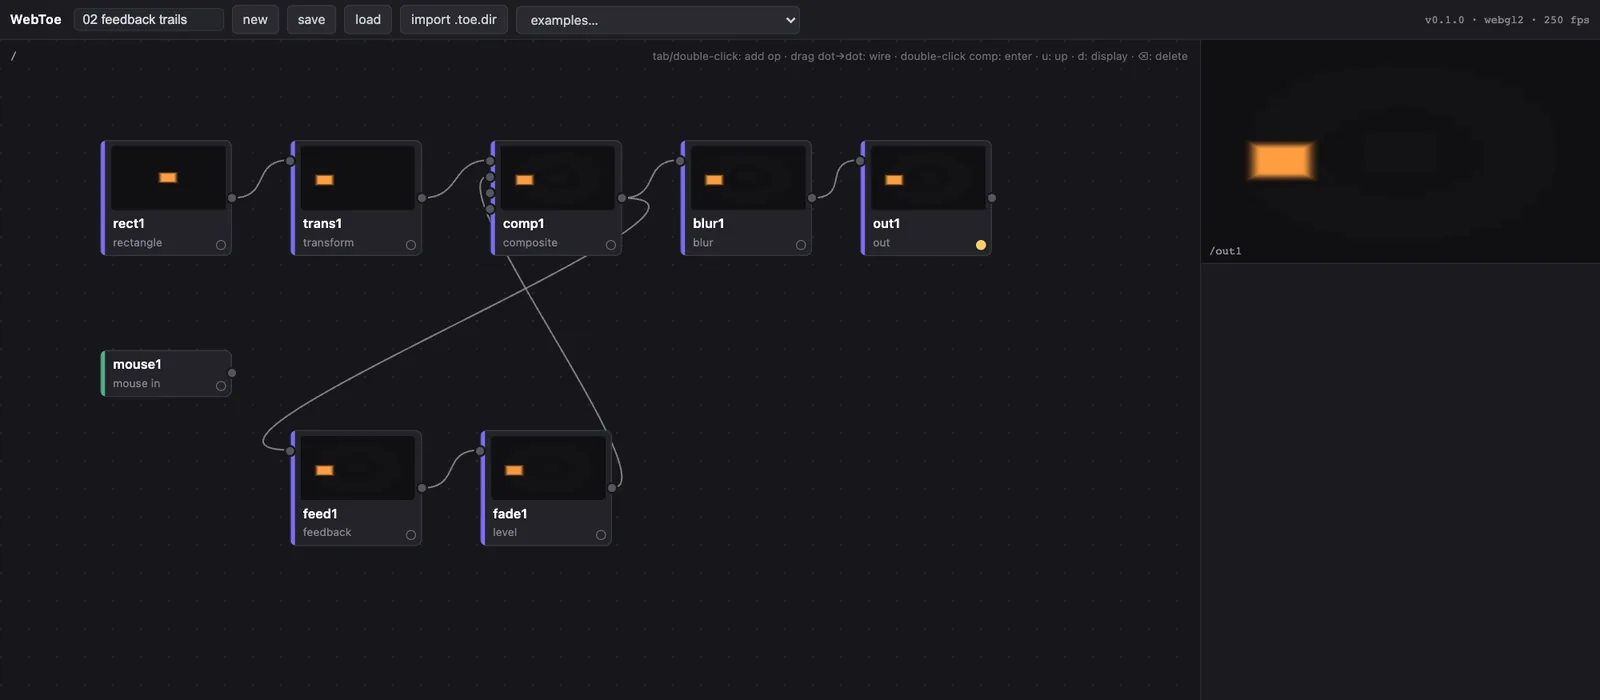The width and height of the screenshot is (1600, 700).
Task: Click feed1 input connector dot
Action: click(x=290, y=451)
